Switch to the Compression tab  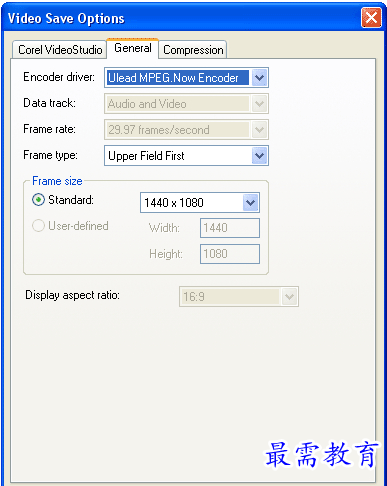click(193, 50)
